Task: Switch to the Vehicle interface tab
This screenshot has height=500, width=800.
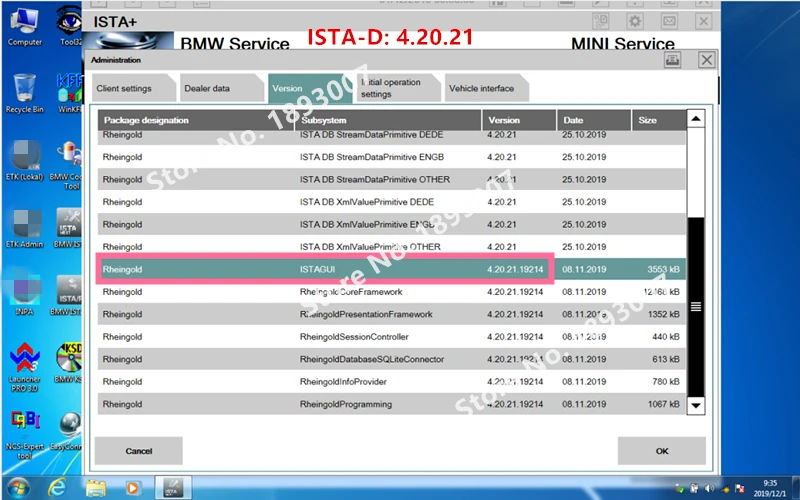Action: point(485,88)
